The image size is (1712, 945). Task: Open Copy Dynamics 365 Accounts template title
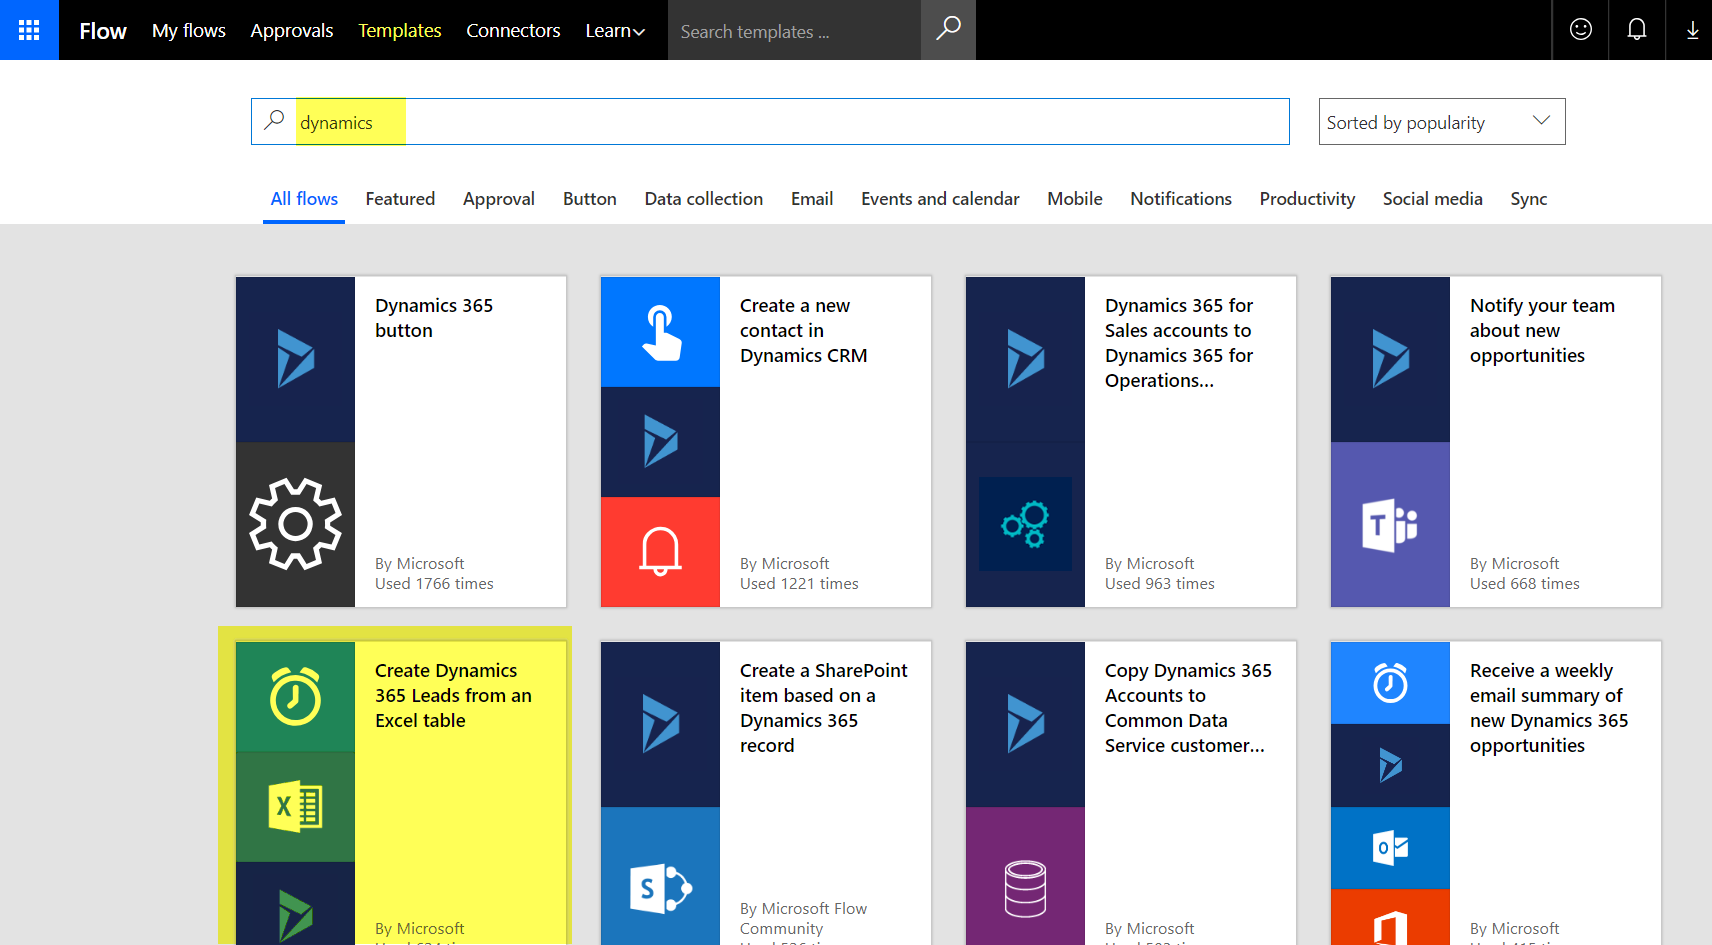[x=1188, y=708]
